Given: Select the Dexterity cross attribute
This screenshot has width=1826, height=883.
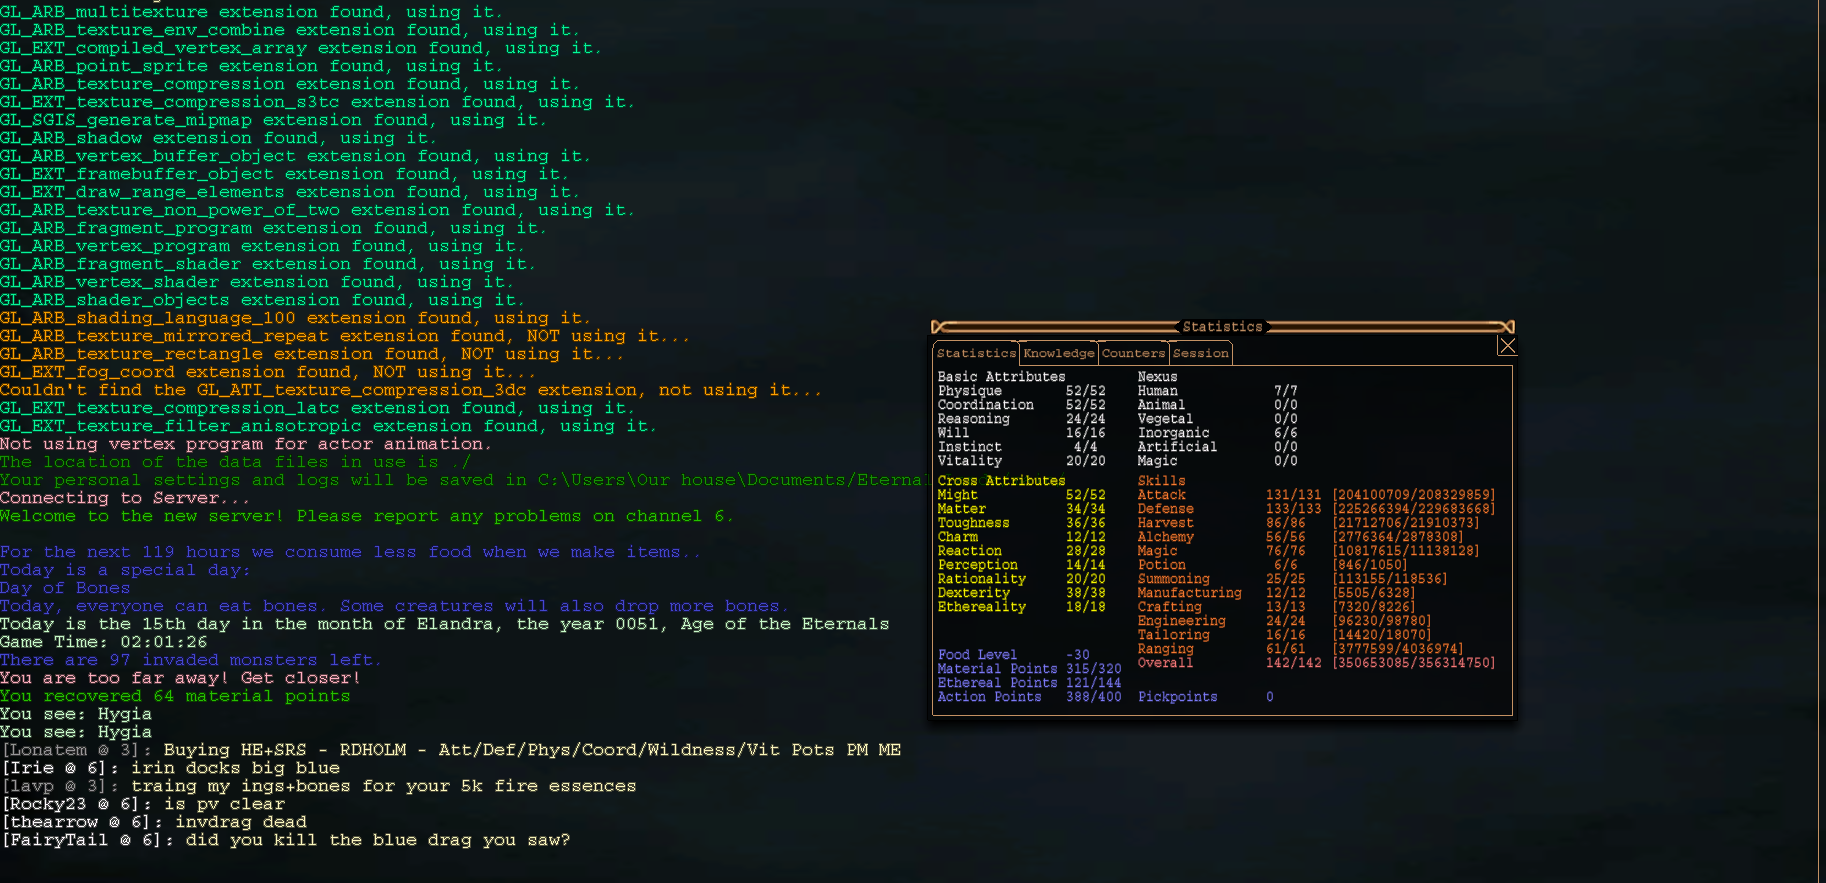Looking at the screenshot, I should [x=973, y=593].
